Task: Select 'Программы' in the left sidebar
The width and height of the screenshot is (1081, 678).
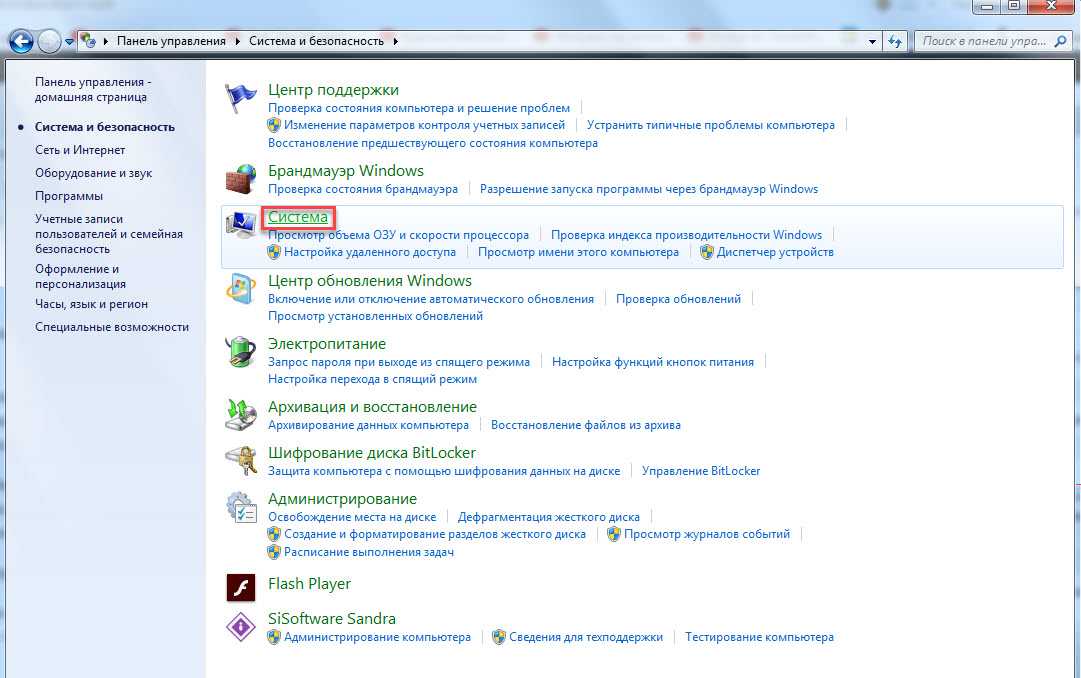Action: [69, 196]
